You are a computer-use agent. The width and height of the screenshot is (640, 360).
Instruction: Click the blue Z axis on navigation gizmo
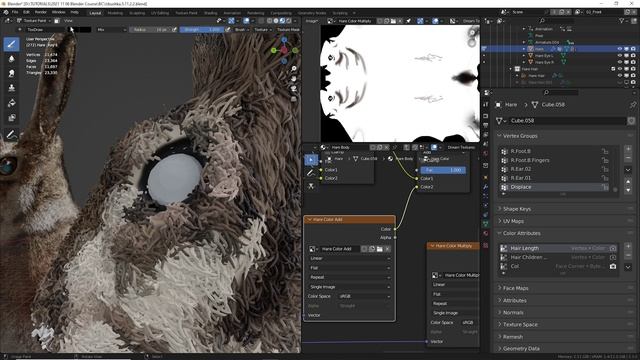pyautogui.click(x=284, y=40)
